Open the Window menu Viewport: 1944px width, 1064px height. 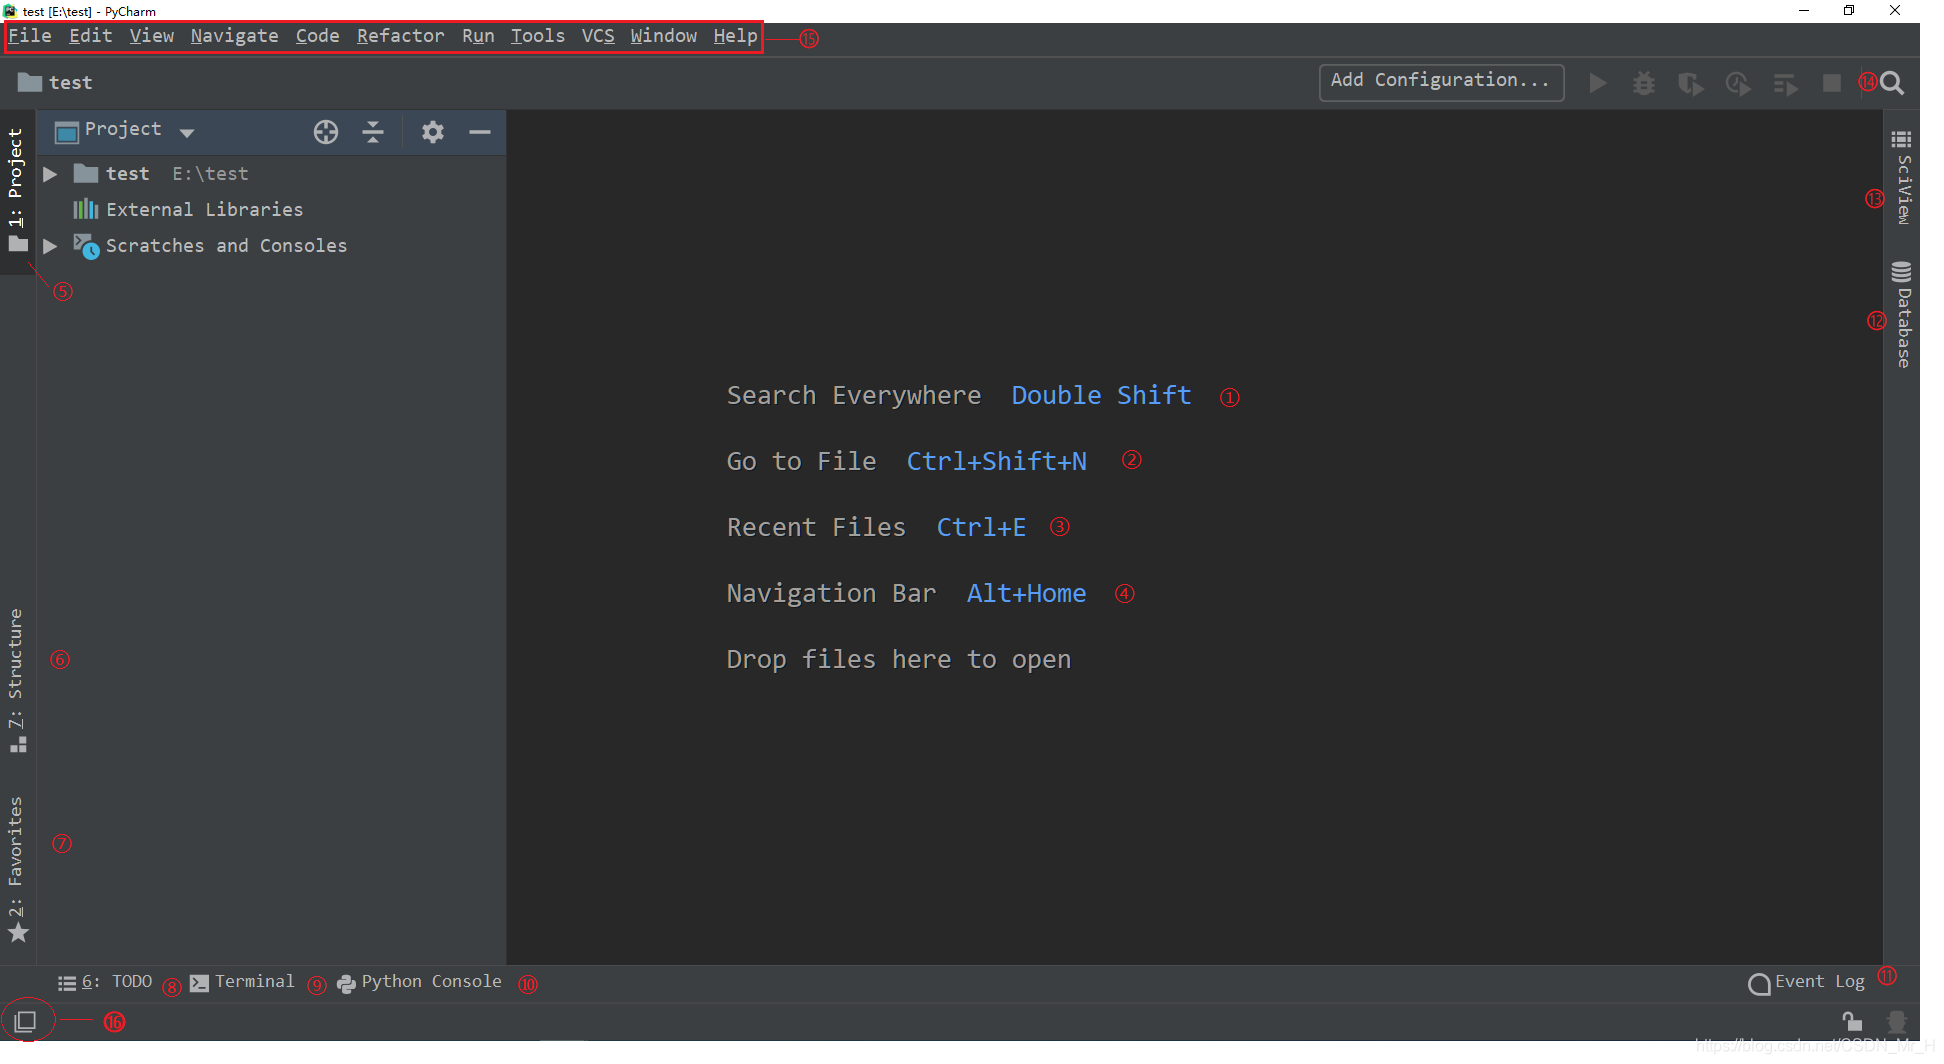[663, 36]
